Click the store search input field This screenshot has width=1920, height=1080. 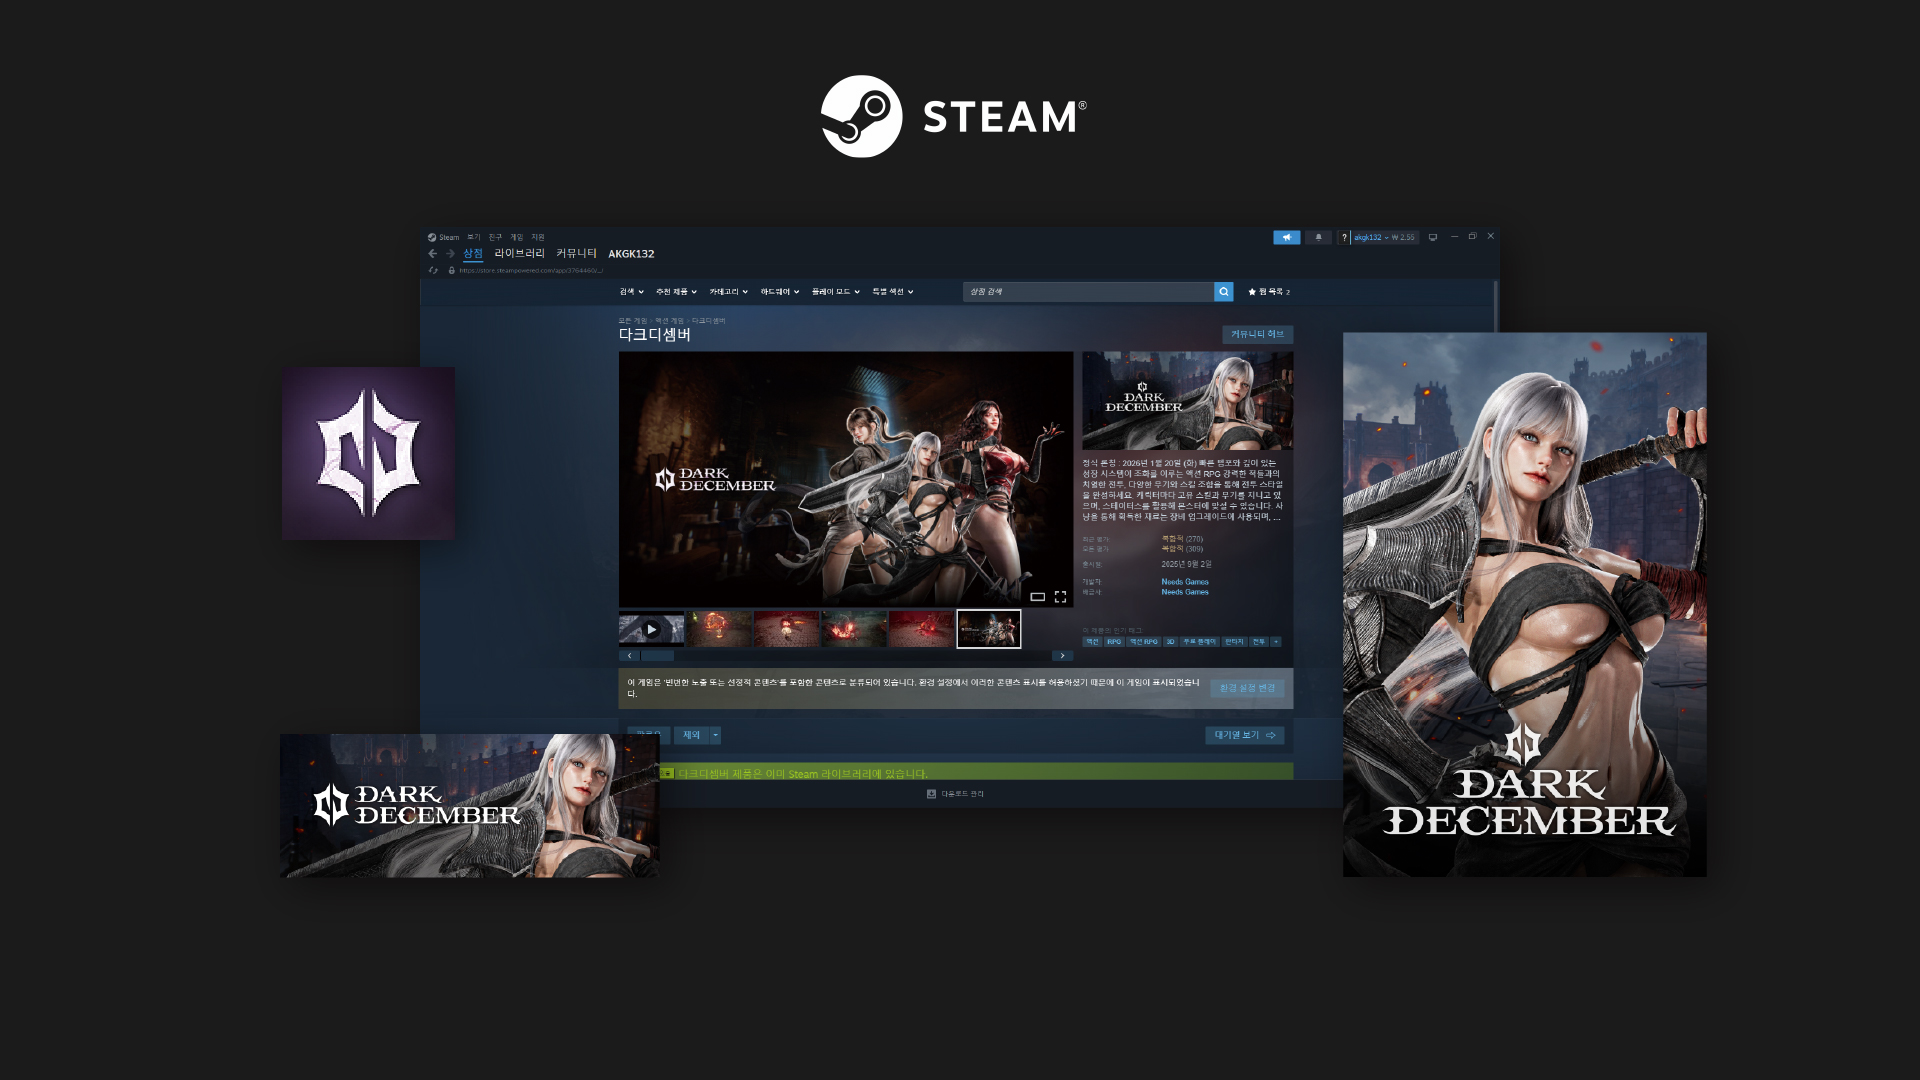pyautogui.click(x=1087, y=292)
